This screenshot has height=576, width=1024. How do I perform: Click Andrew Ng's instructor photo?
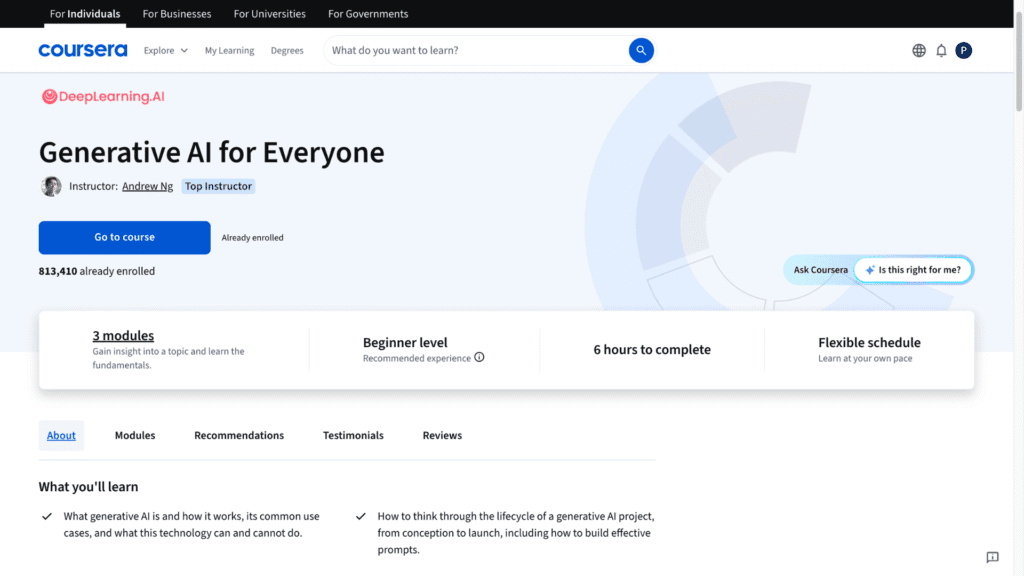click(51, 186)
